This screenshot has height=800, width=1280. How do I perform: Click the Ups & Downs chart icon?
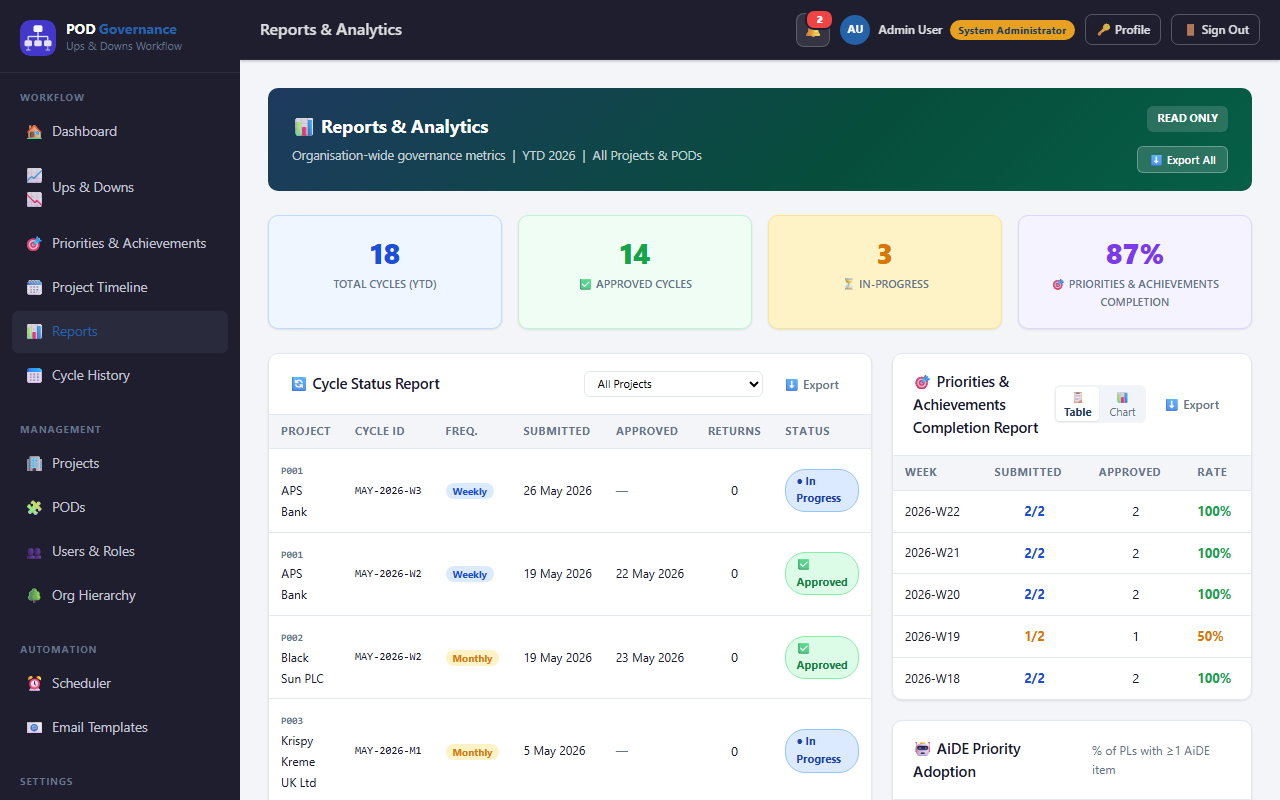point(34,187)
